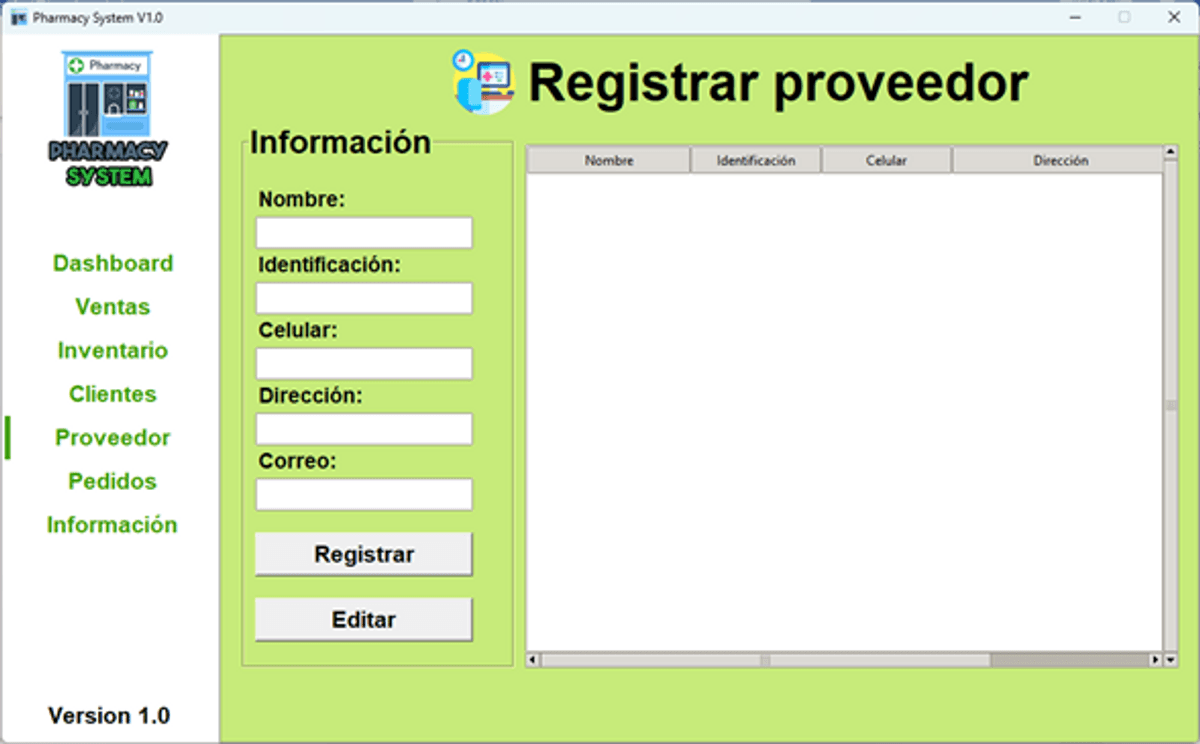Open the Inventario section
The image size is (1200, 744).
[113, 351]
